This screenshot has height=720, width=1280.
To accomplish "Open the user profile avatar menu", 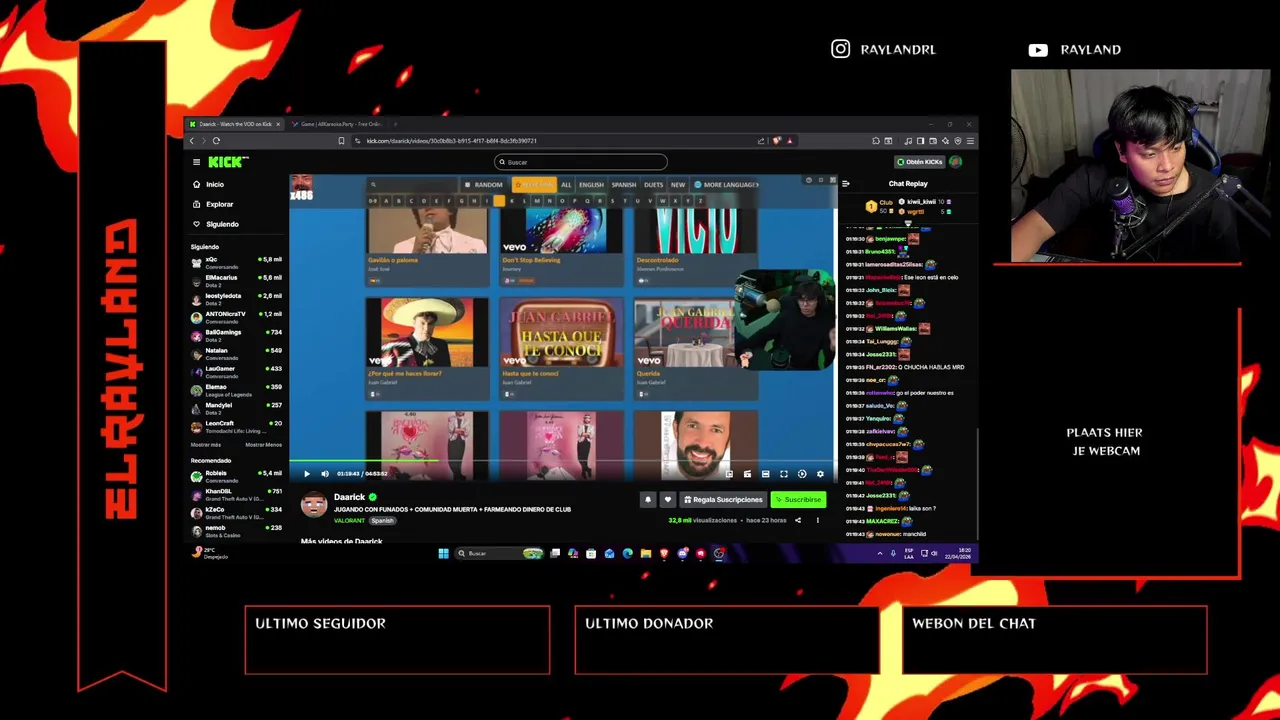I will [x=956, y=162].
